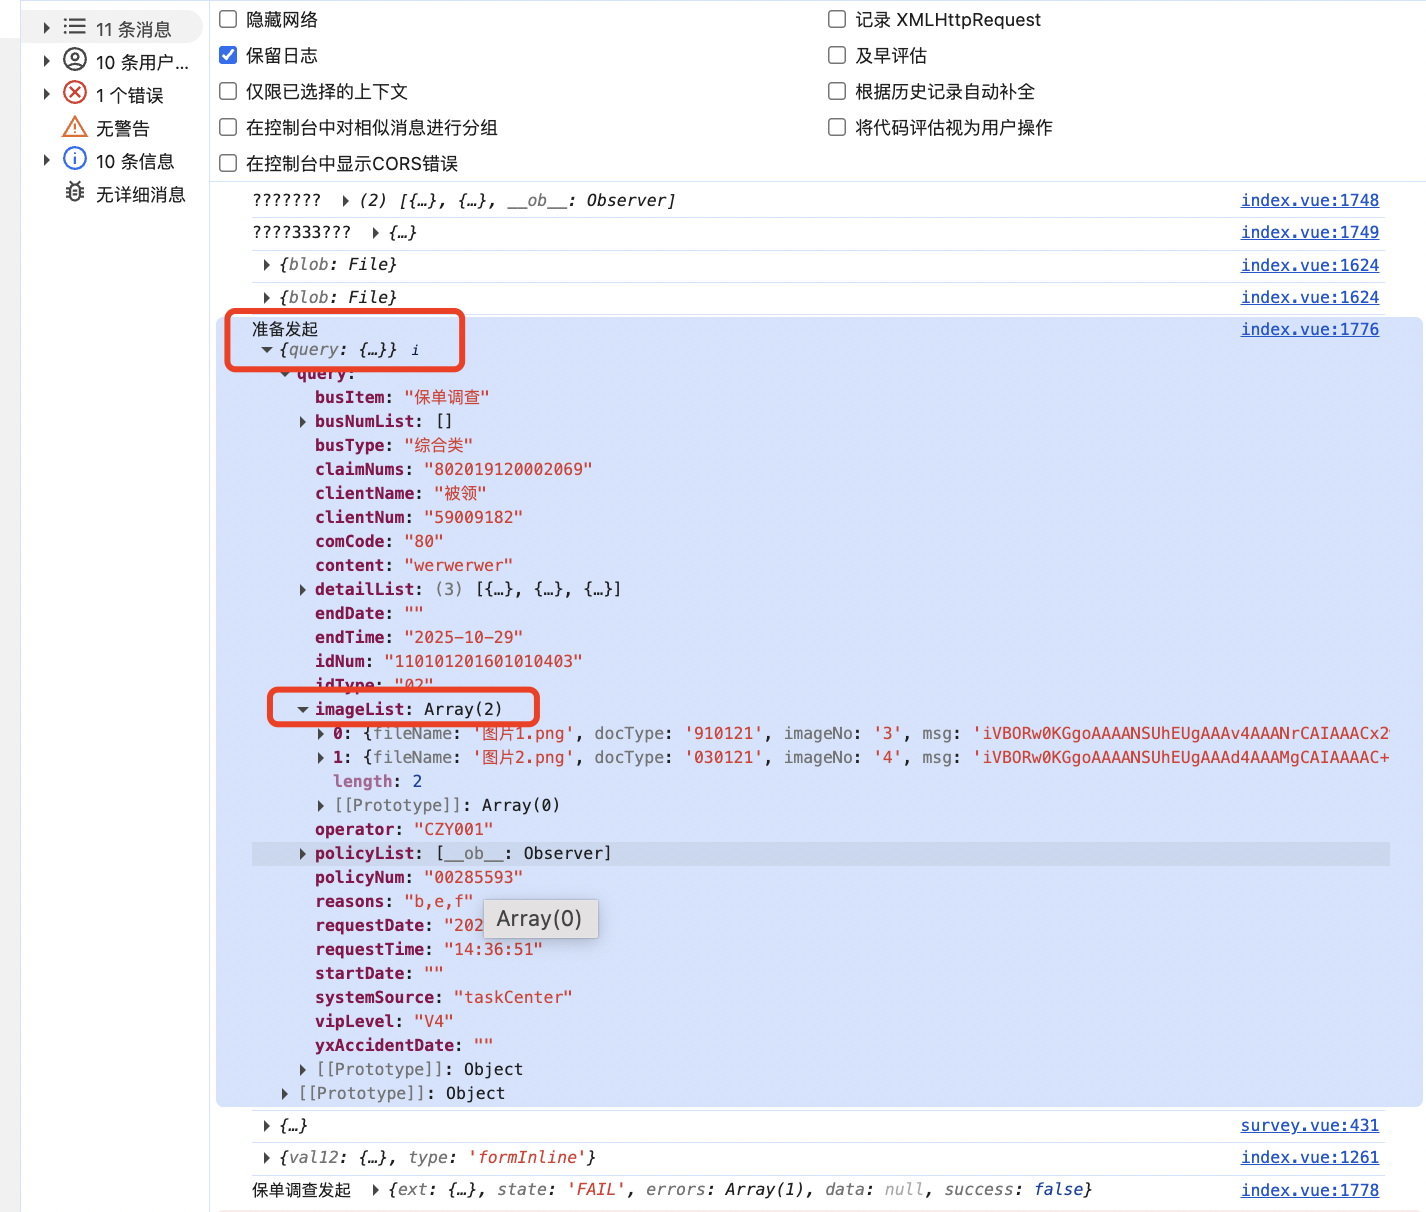Expand the 1 个错误 sidebar group
The height and width of the screenshot is (1212, 1426).
46,94
